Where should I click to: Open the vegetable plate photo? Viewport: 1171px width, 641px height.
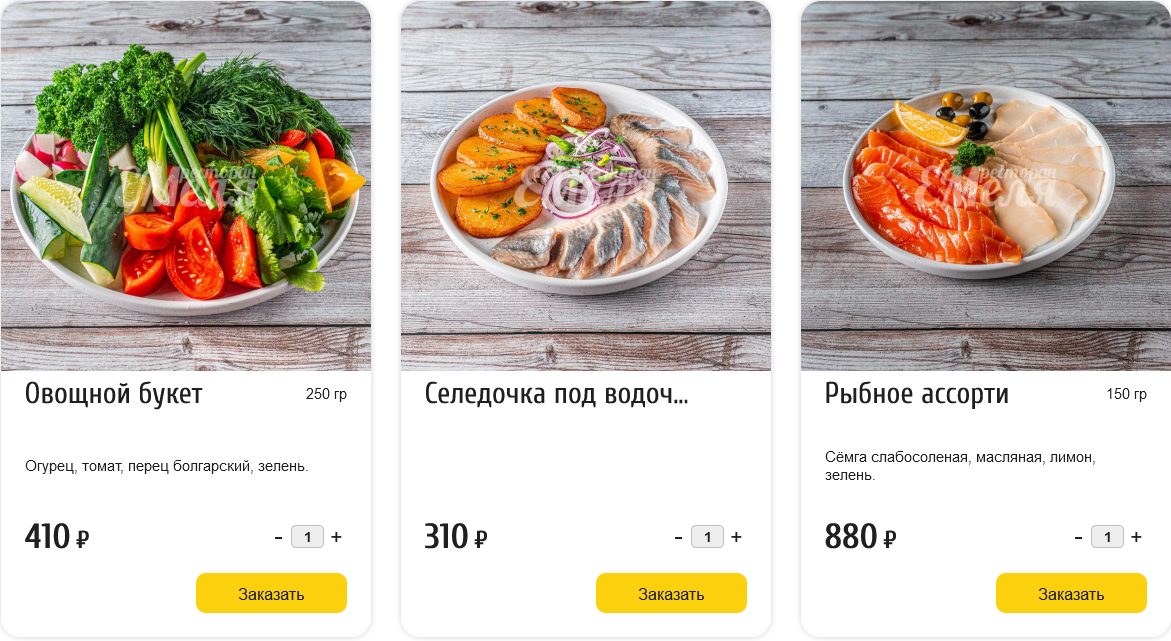coord(186,185)
